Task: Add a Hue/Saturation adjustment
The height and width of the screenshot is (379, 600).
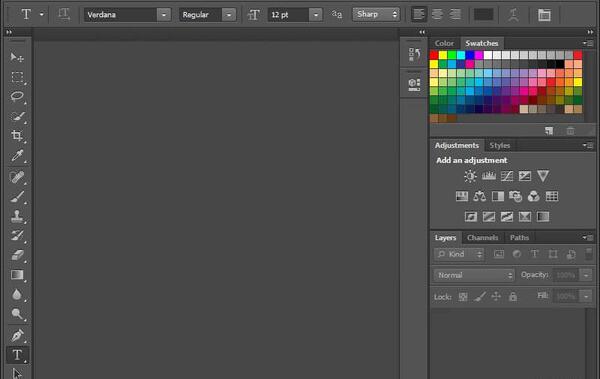Action: coord(462,196)
